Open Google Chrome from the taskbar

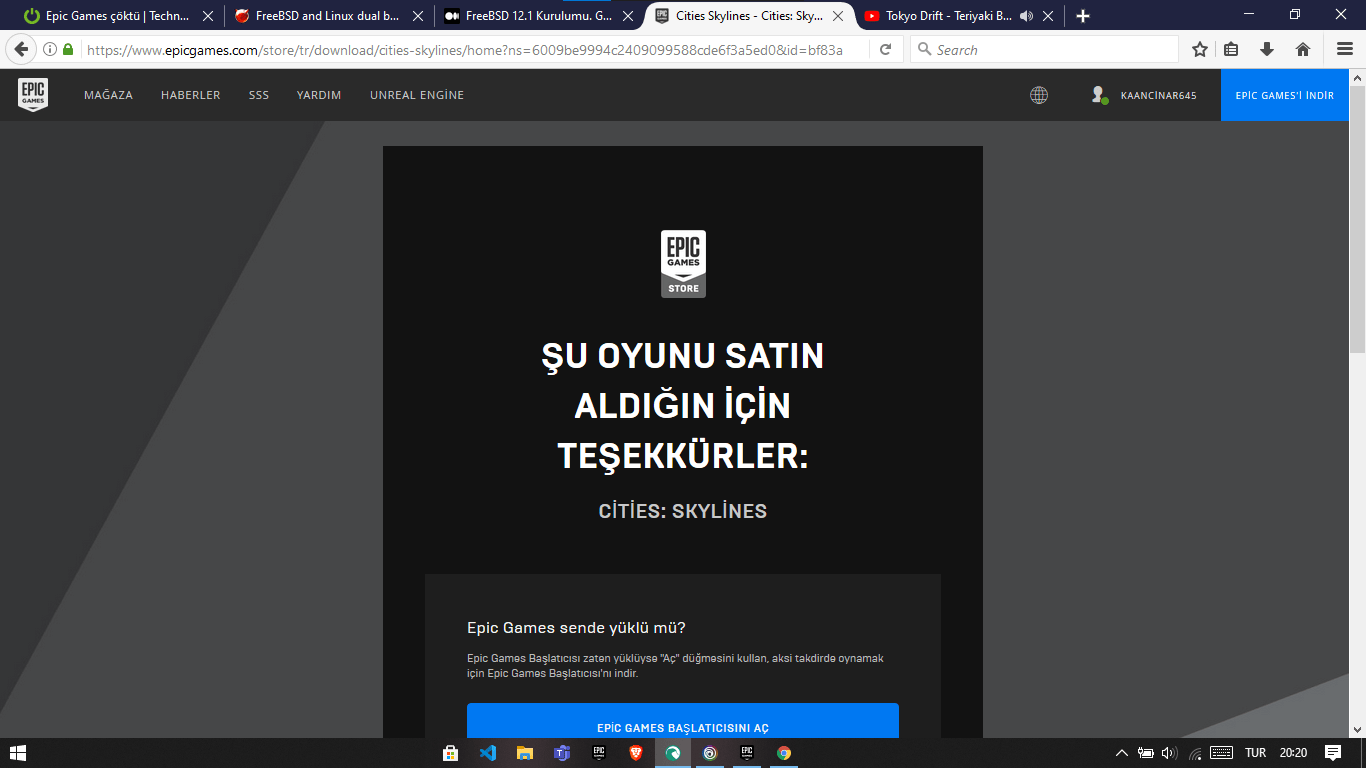[784, 753]
